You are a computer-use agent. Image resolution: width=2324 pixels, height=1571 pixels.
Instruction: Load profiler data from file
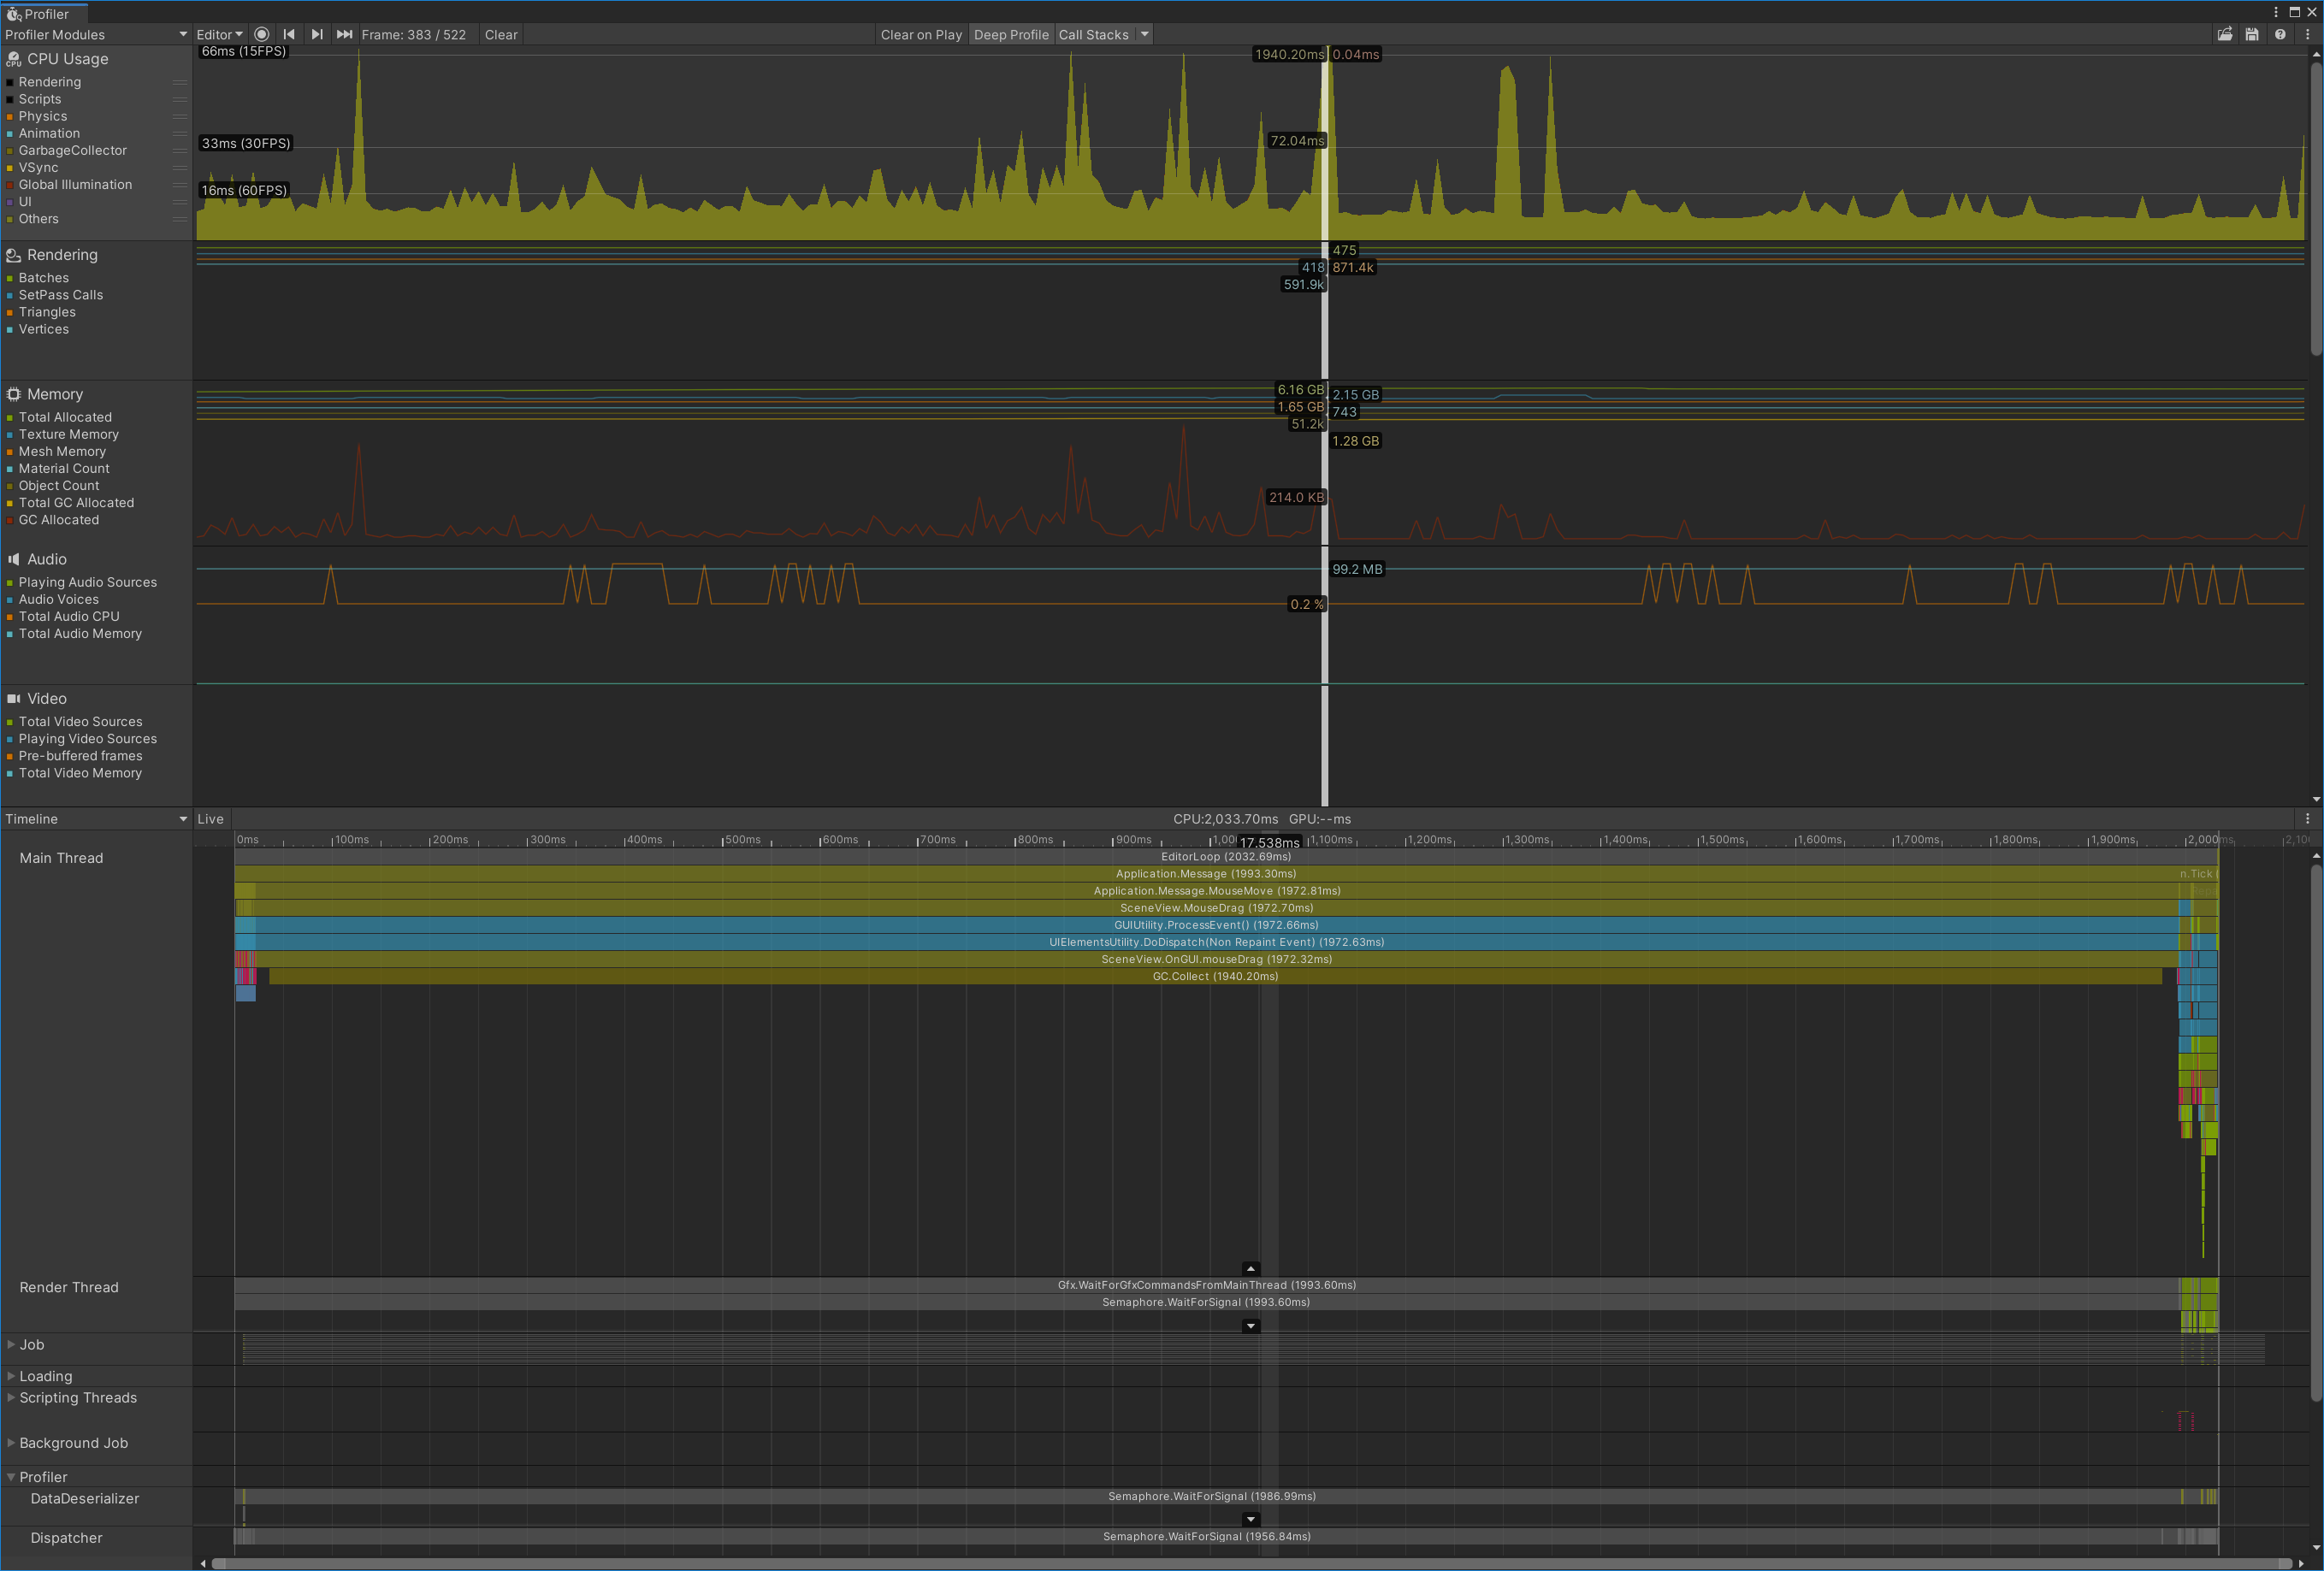tap(2225, 34)
